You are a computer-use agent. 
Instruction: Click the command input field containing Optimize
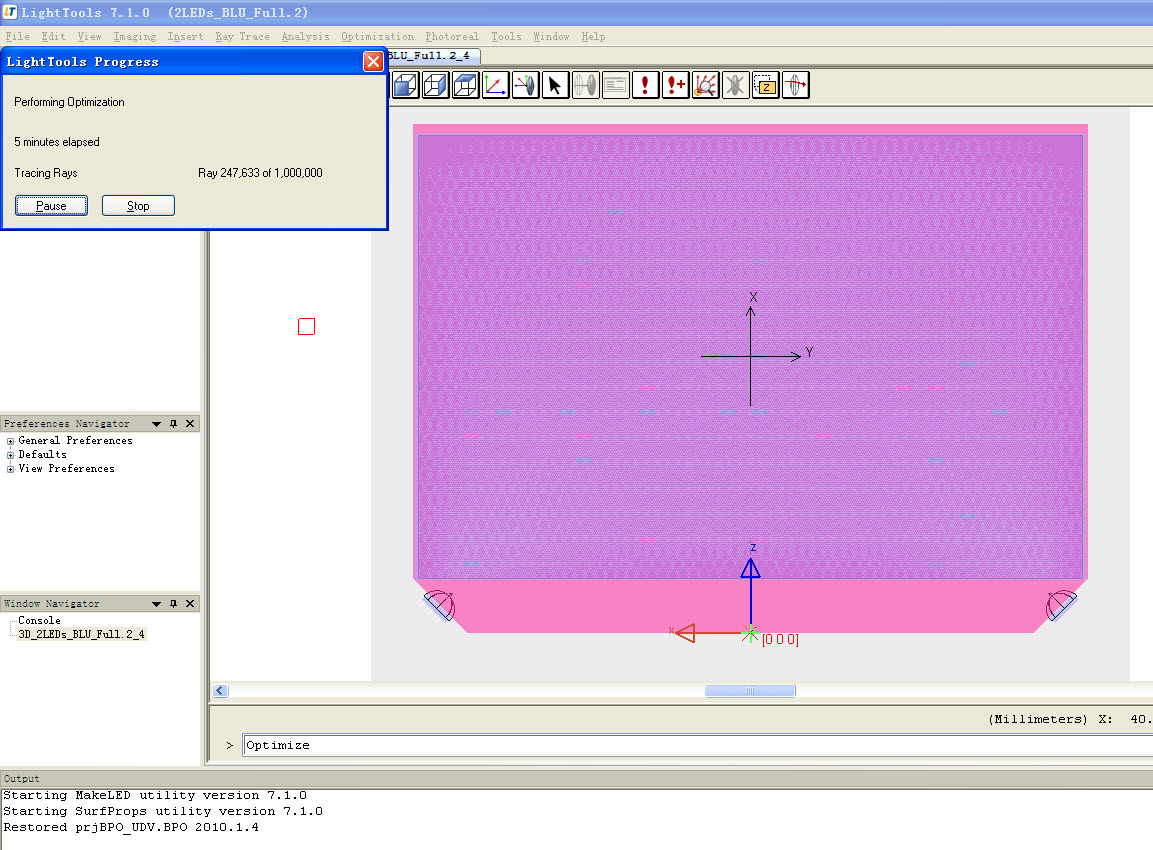[x=697, y=745]
